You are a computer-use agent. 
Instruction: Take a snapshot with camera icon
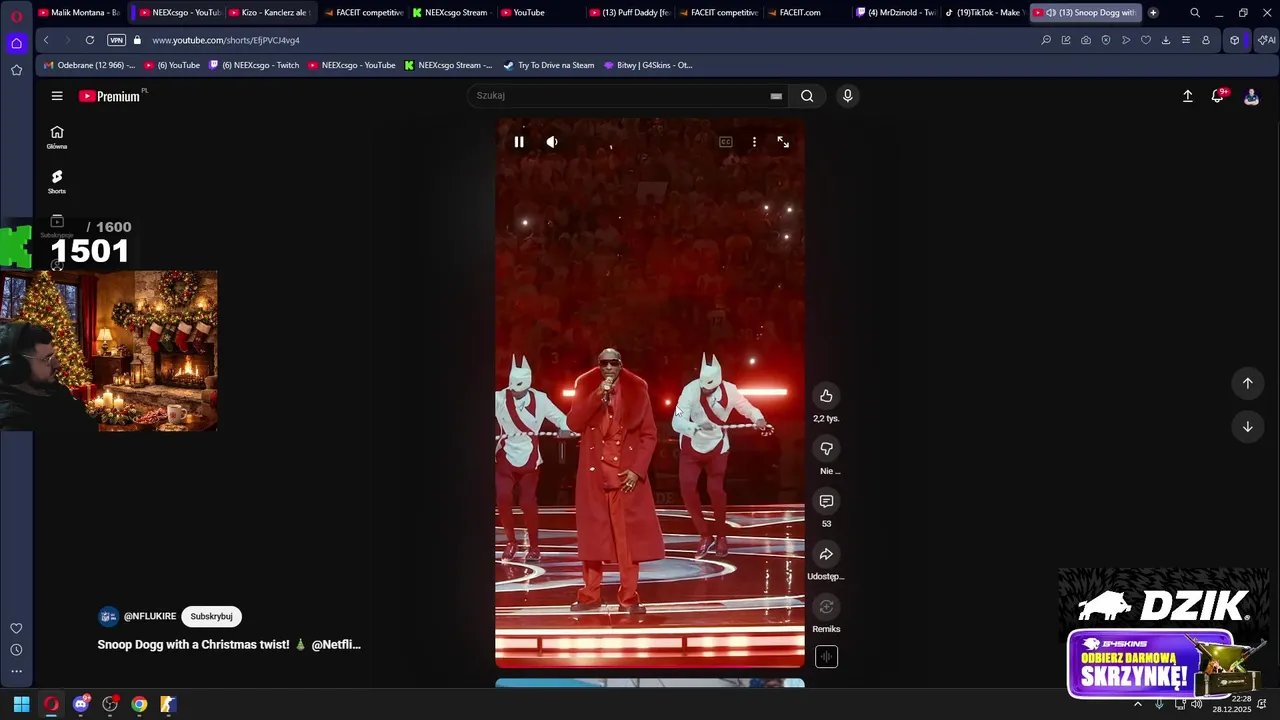[1086, 40]
